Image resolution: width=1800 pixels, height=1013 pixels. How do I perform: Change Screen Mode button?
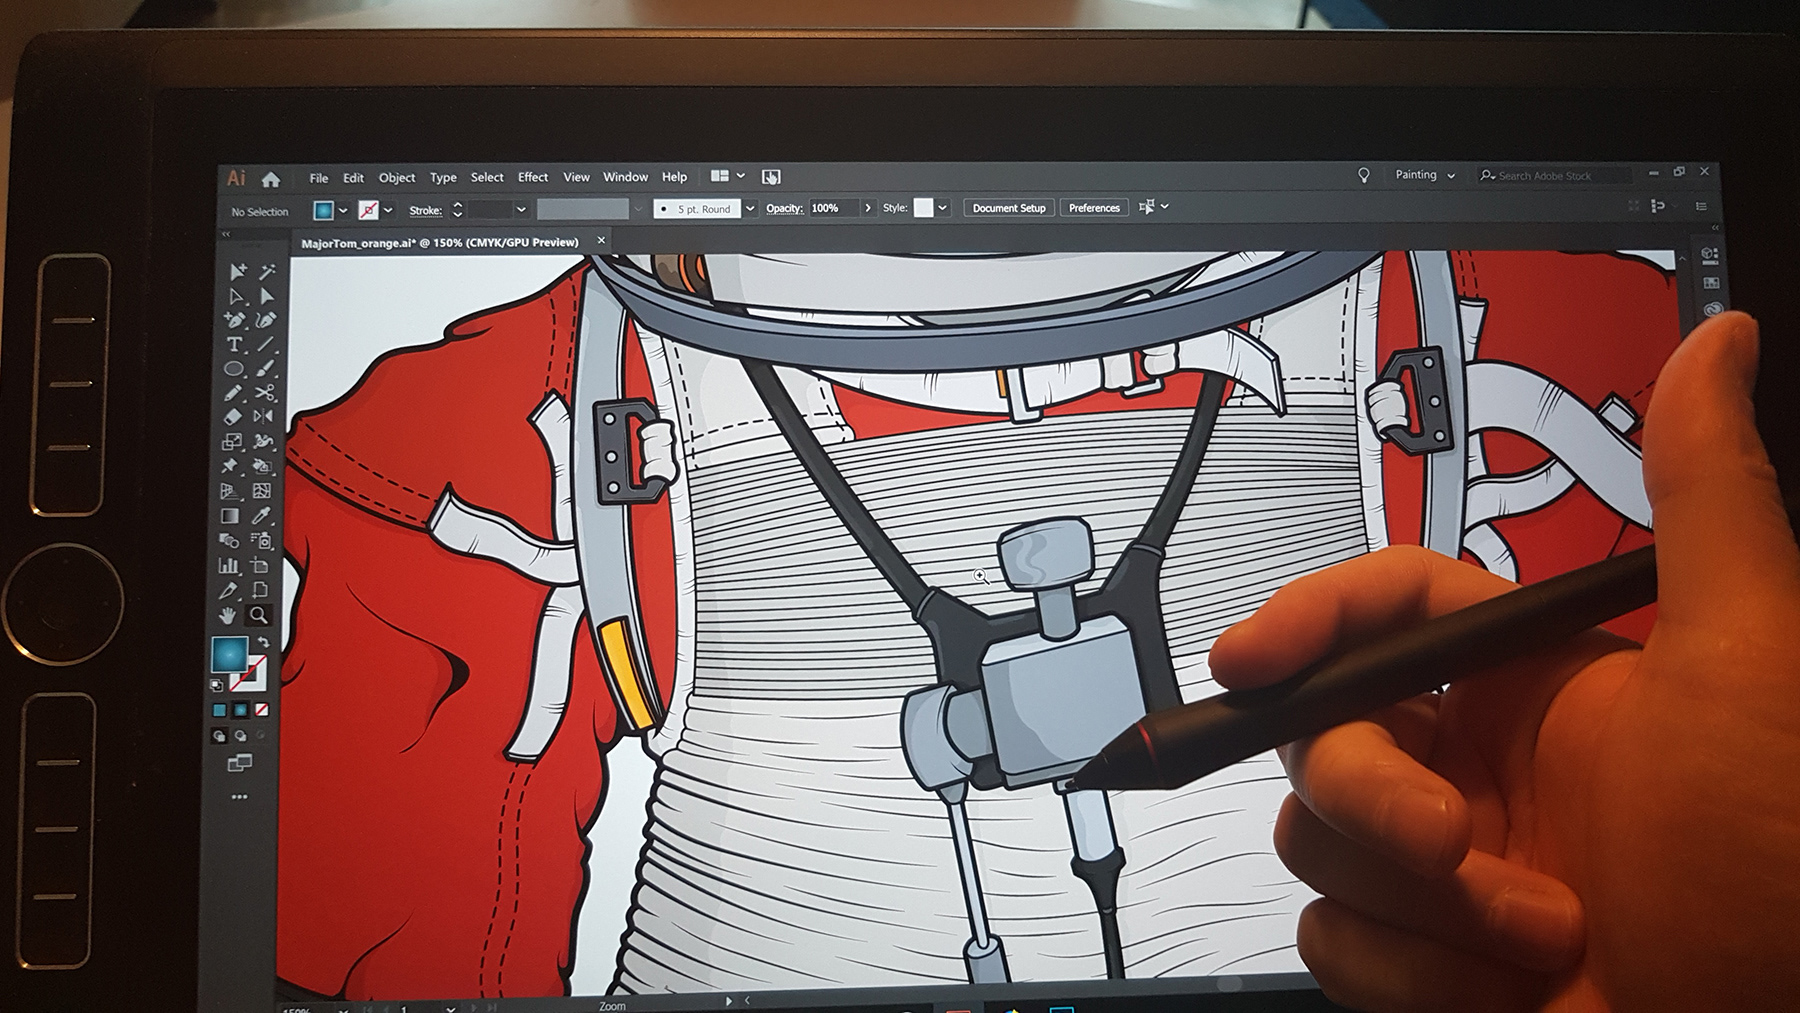[239, 764]
